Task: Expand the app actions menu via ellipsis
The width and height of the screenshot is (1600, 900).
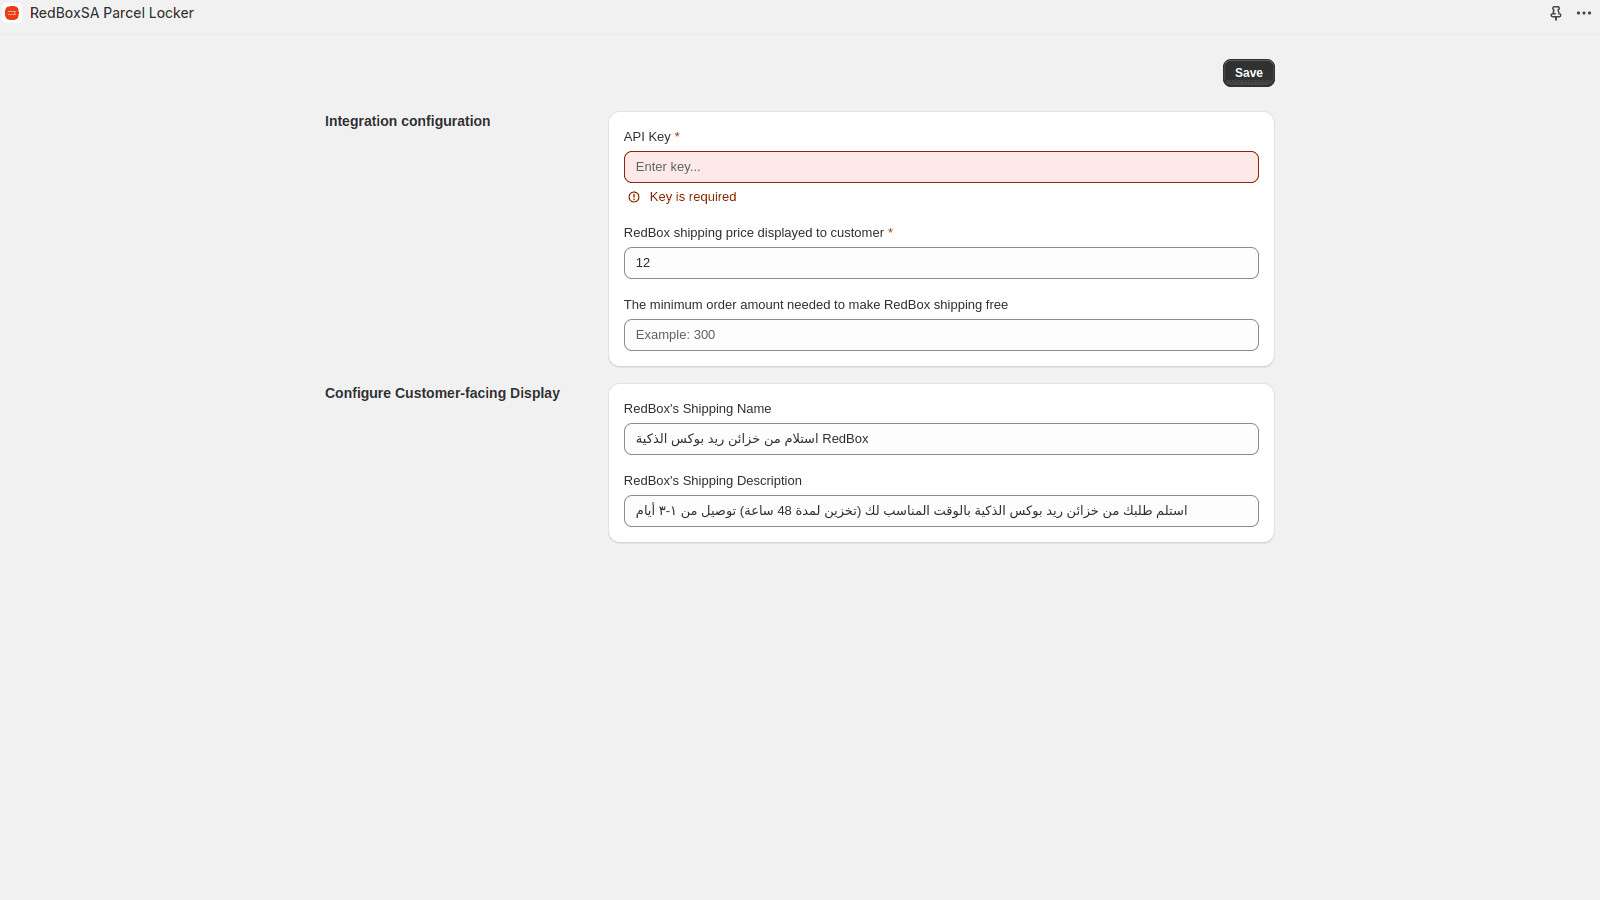Action: click(1584, 13)
